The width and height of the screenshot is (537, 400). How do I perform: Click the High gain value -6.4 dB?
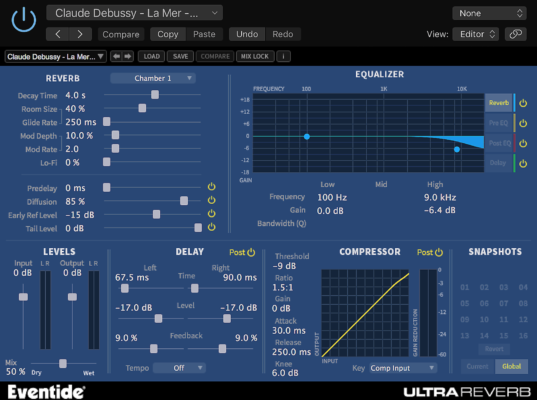[x=440, y=210]
